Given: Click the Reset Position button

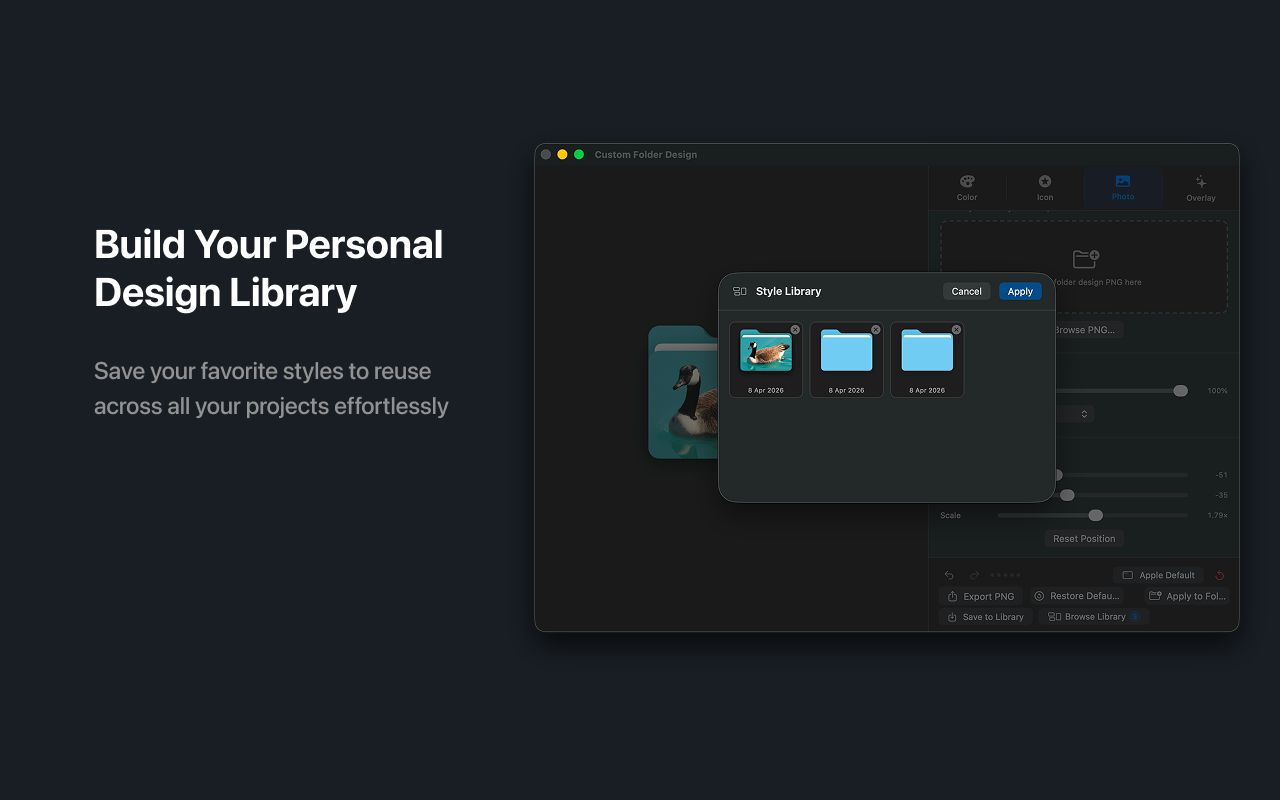Looking at the screenshot, I should [x=1083, y=538].
